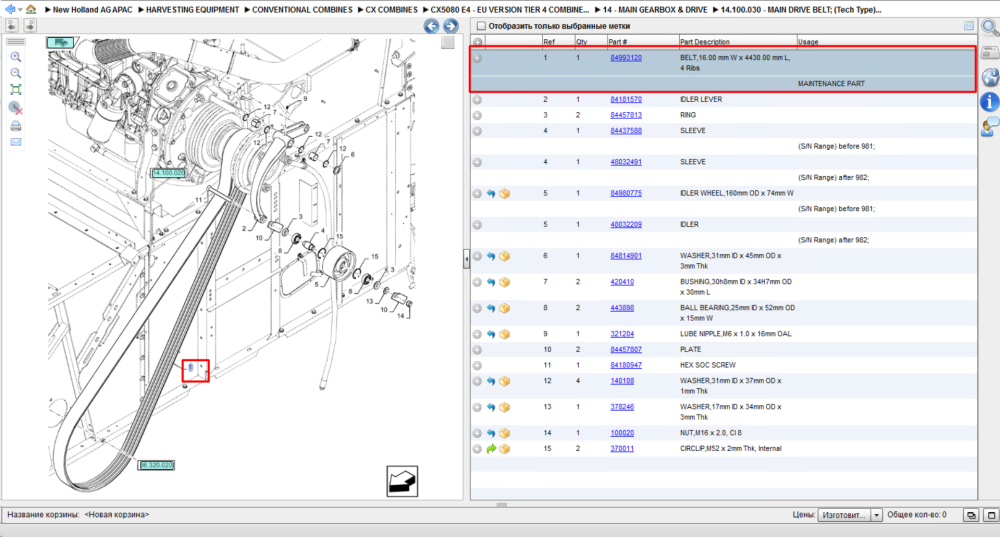This screenshot has width=1000, height=537.
Task: Open part number link 84457813
Action: [x=626, y=115]
